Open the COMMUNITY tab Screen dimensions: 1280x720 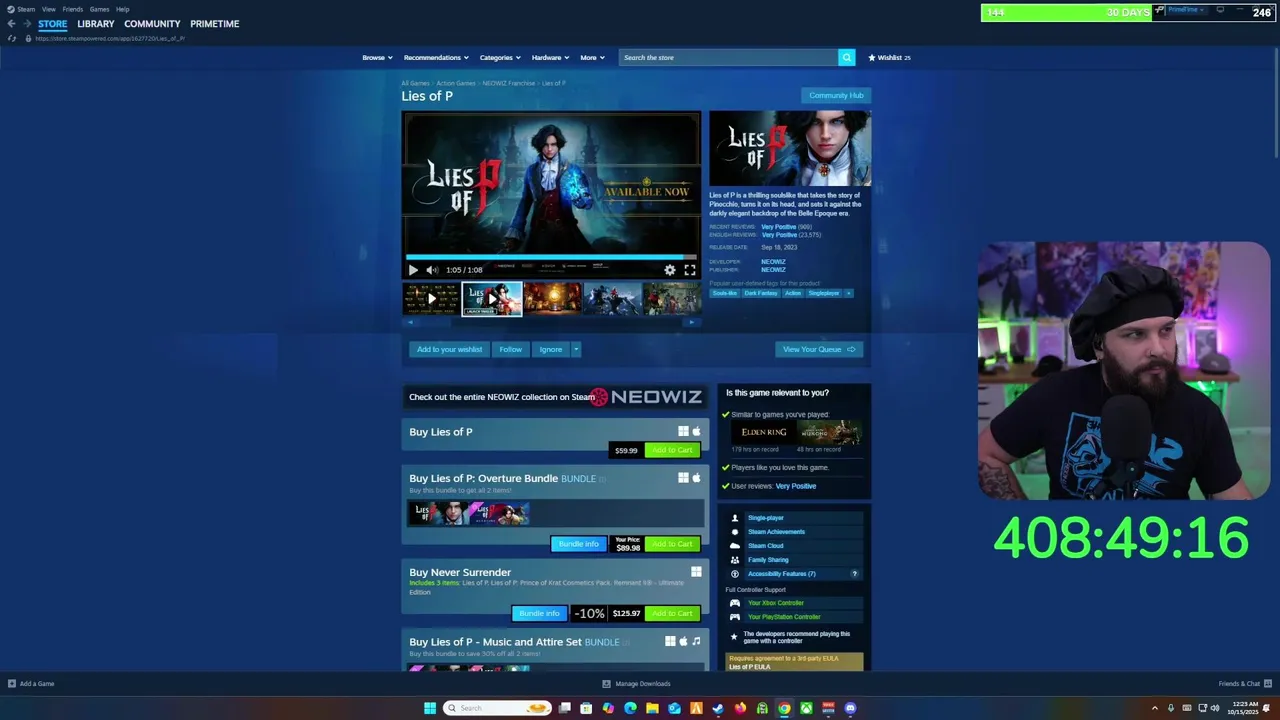[152, 24]
